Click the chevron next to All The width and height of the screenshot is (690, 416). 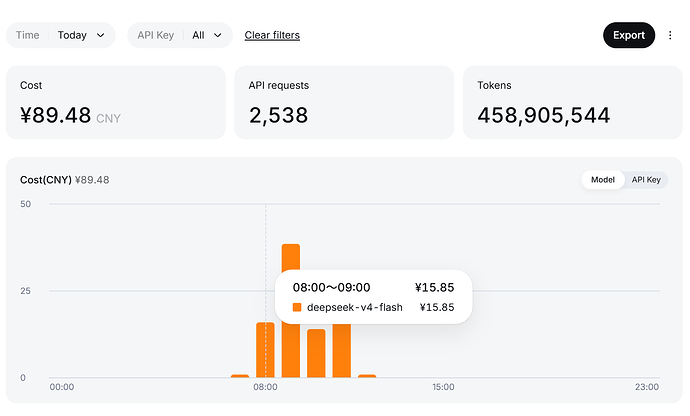[218, 35]
